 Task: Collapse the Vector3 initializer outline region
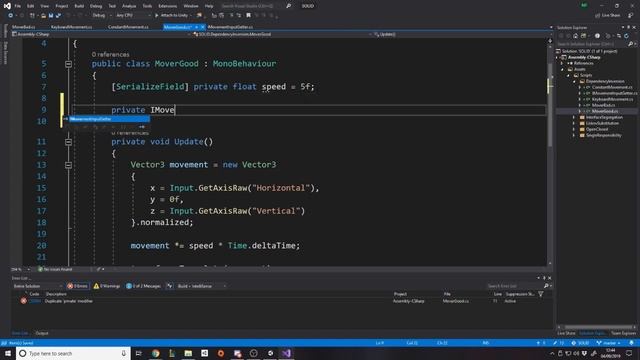click(x=69, y=165)
